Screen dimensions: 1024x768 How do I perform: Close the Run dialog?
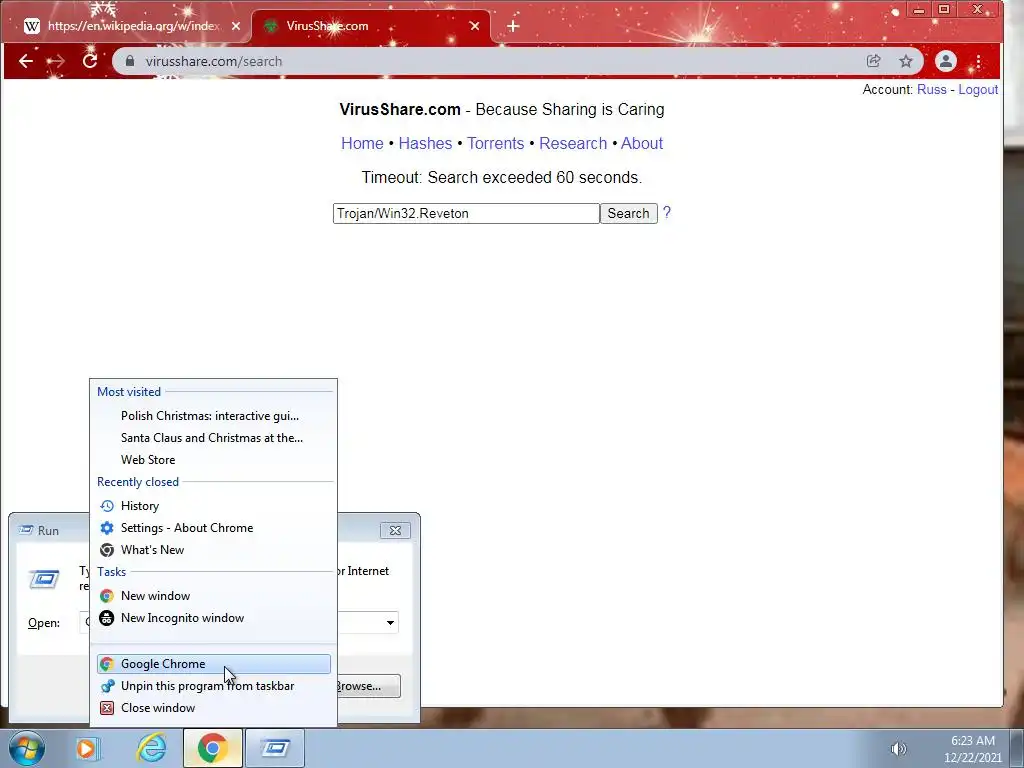395,530
